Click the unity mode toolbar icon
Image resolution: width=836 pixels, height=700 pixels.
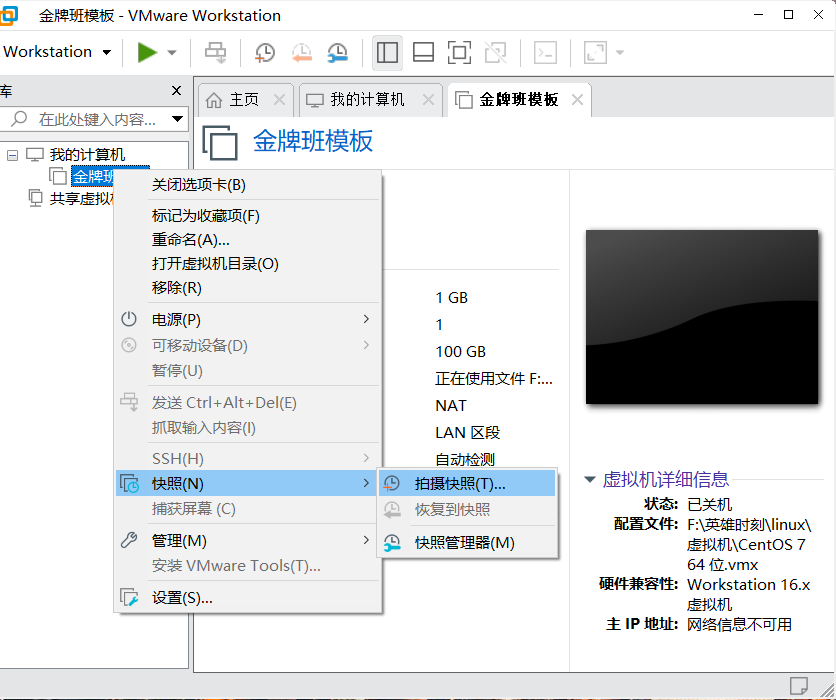[495, 52]
